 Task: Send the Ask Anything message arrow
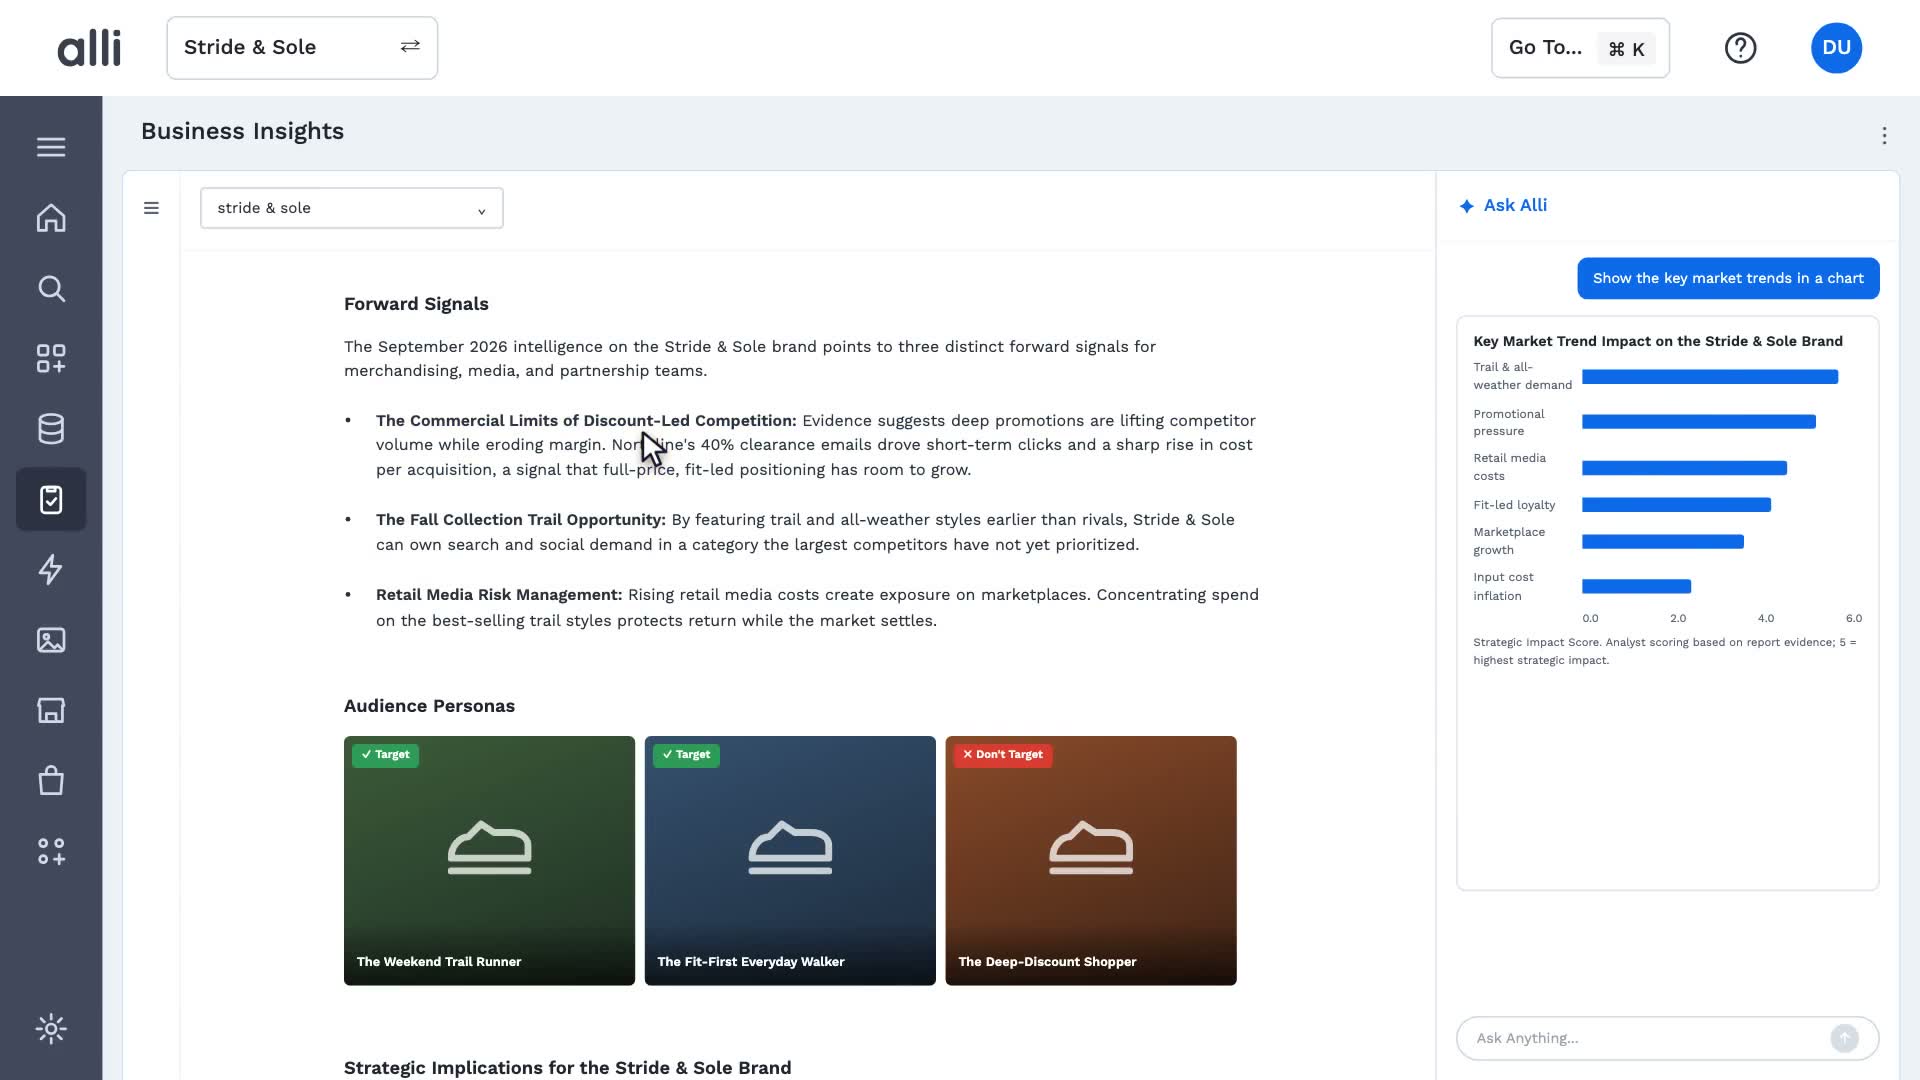[x=1844, y=1038]
